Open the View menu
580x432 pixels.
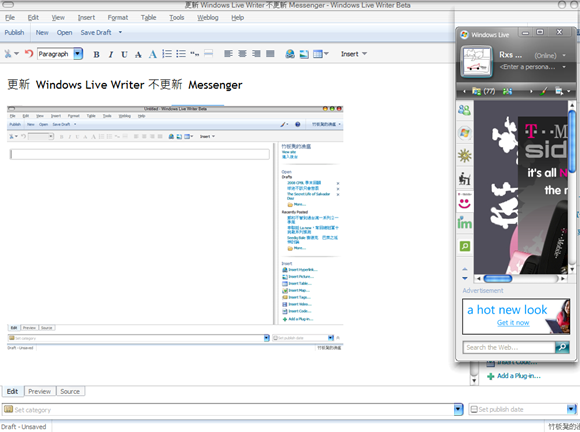click(x=58, y=17)
